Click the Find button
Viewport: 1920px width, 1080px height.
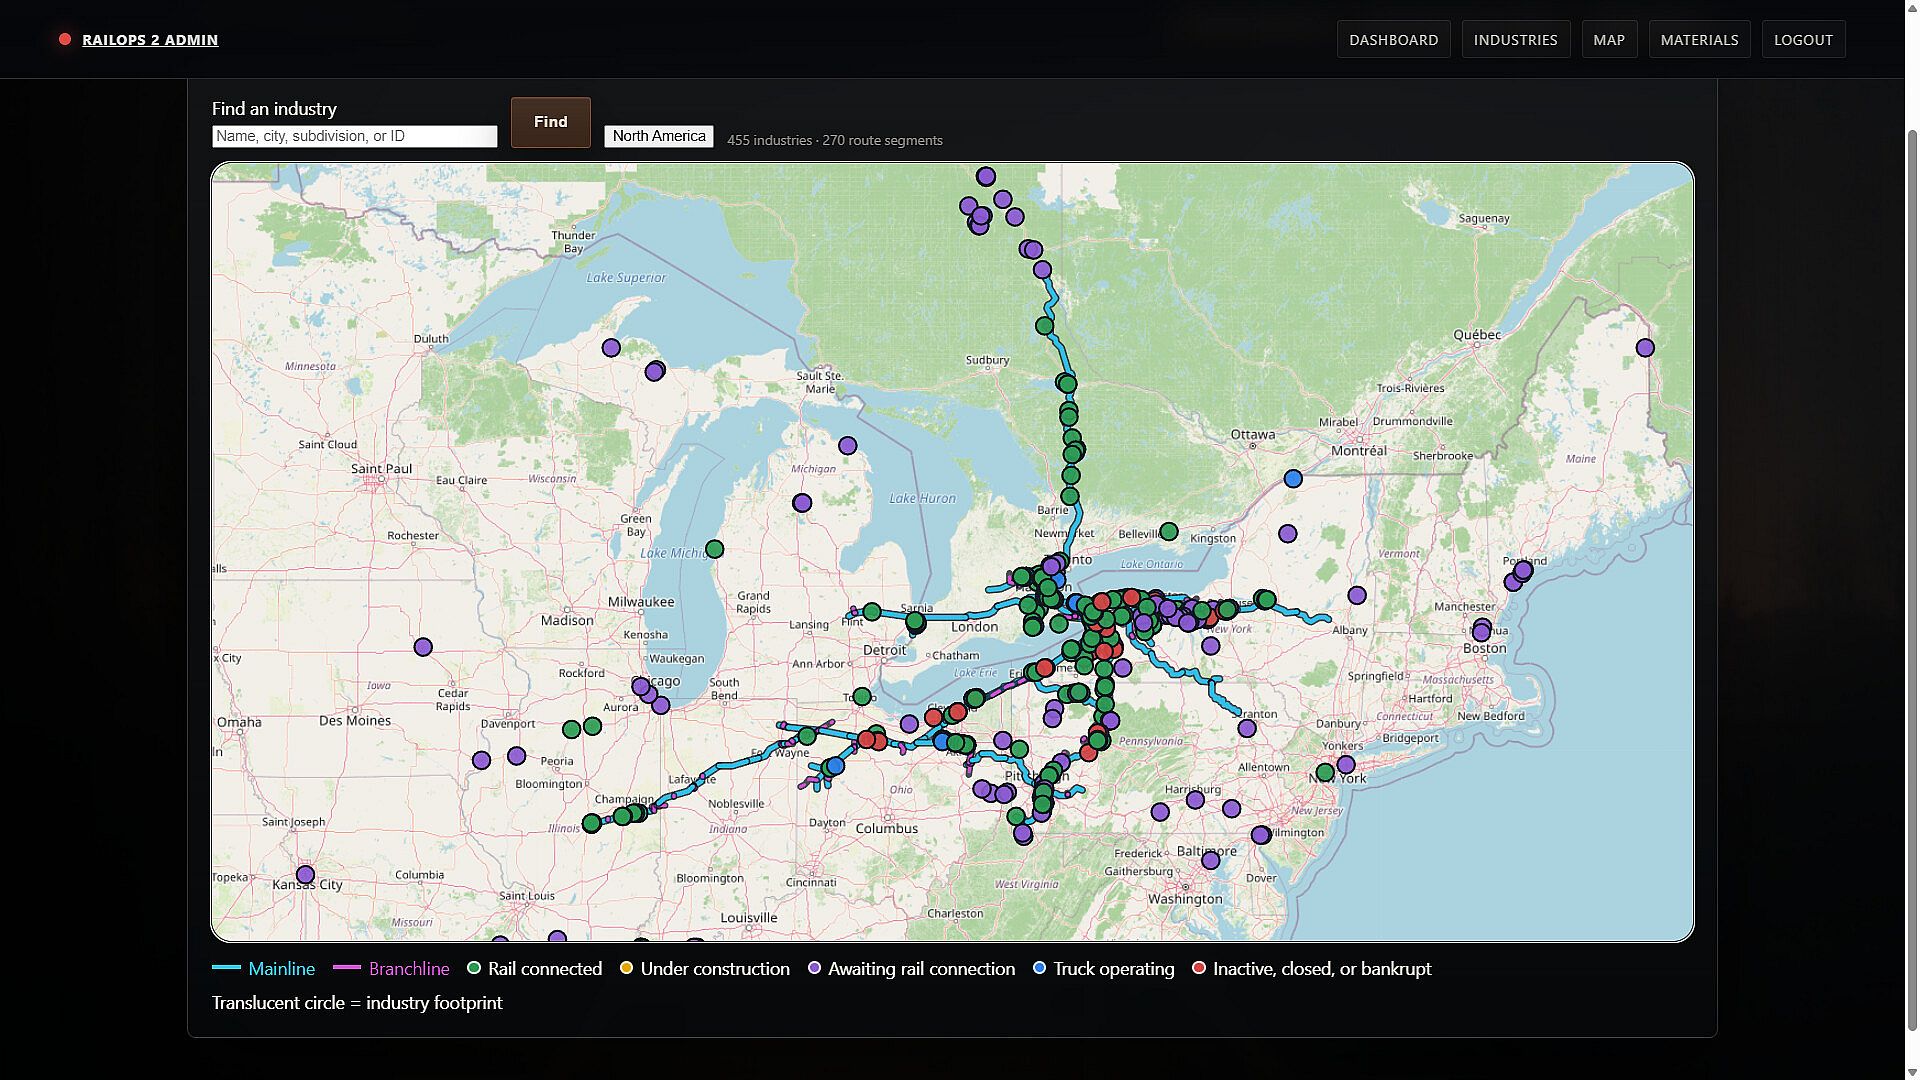(550, 122)
